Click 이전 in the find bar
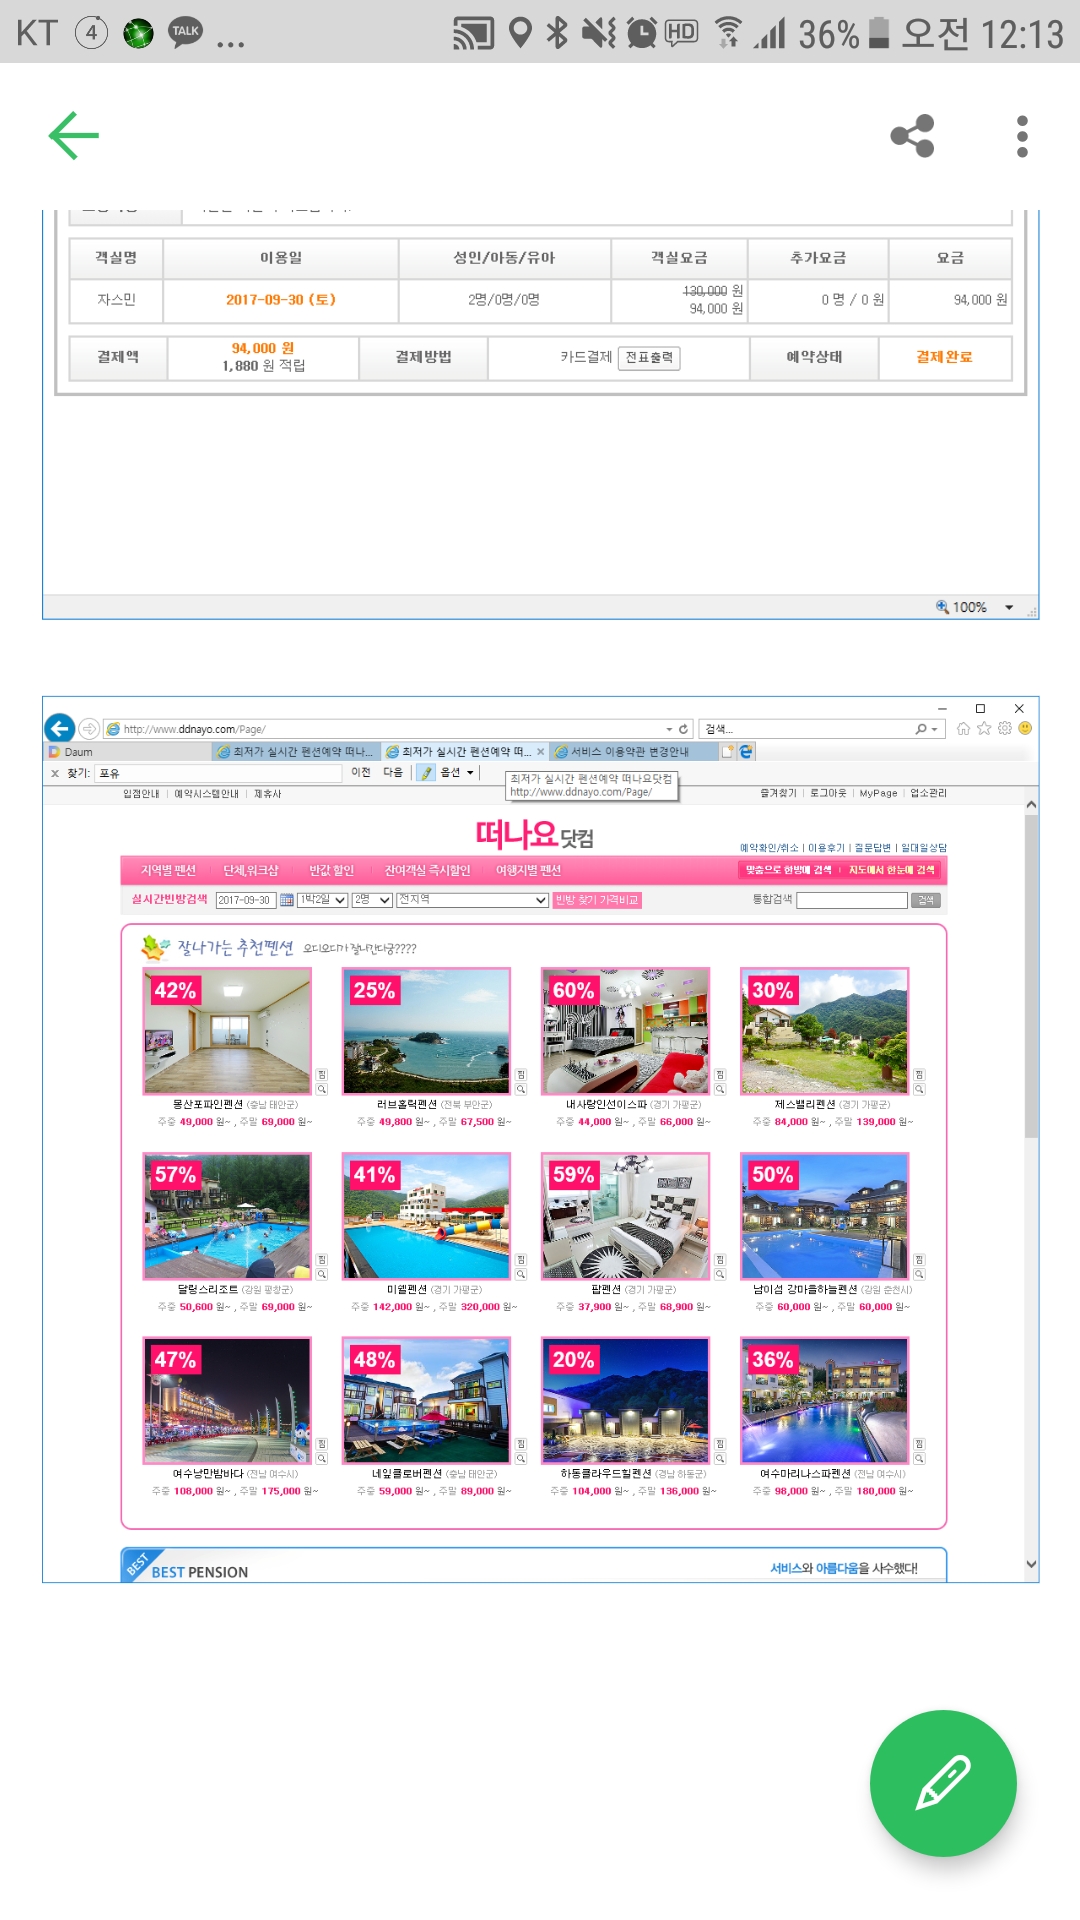Image resolution: width=1080 pixels, height=1920 pixels. [361, 772]
